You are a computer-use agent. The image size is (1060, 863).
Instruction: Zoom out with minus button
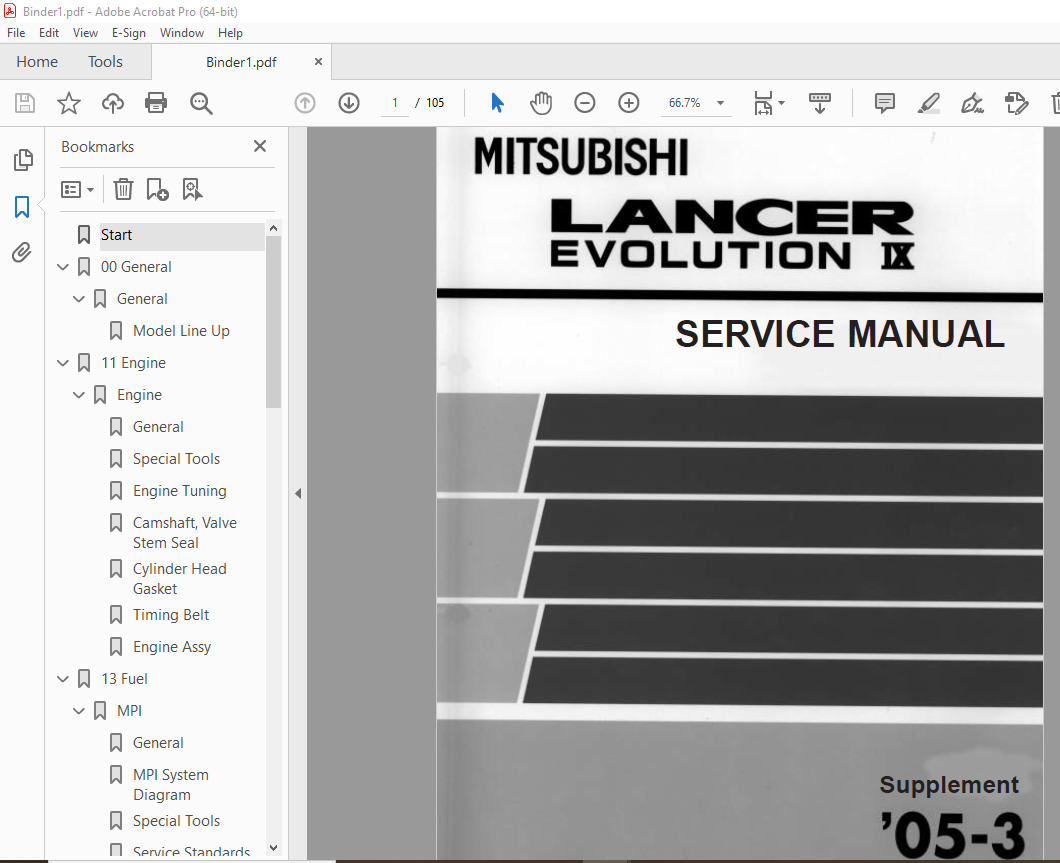585,103
